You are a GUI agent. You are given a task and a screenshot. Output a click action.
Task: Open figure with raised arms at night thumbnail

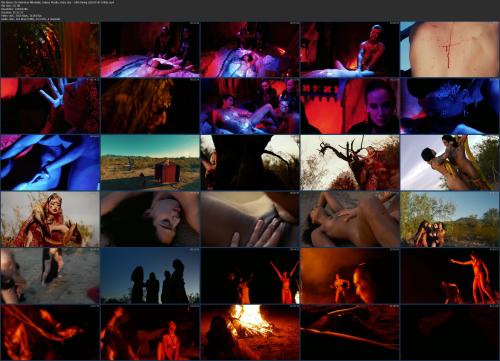(x=250, y=276)
